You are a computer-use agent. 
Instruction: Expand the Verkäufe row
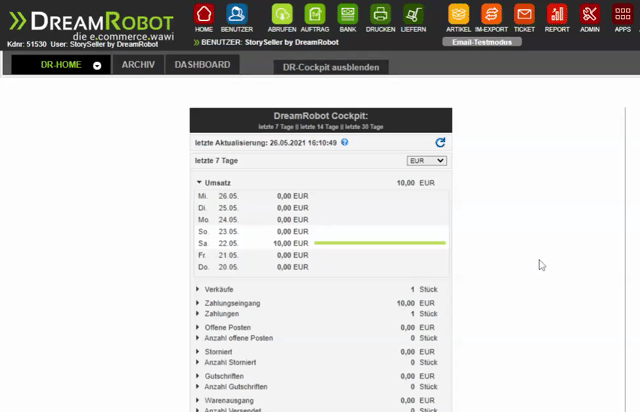click(x=198, y=289)
